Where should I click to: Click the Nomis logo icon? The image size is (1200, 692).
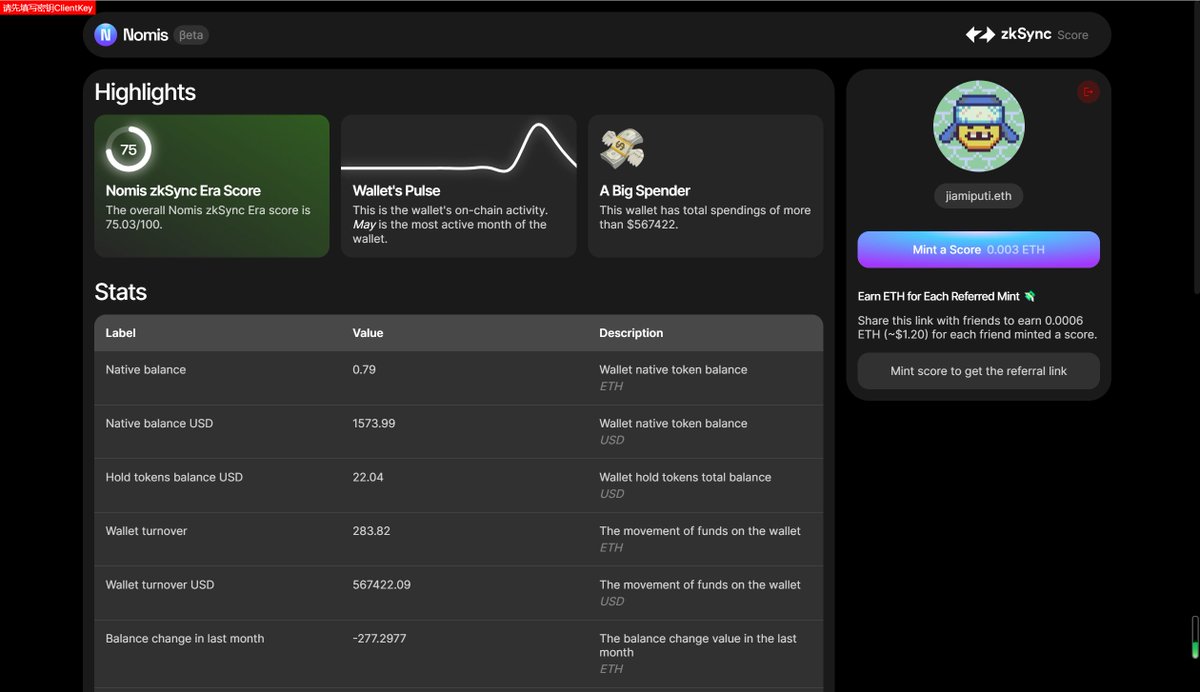pyautogui.click(x=105, y=35)
